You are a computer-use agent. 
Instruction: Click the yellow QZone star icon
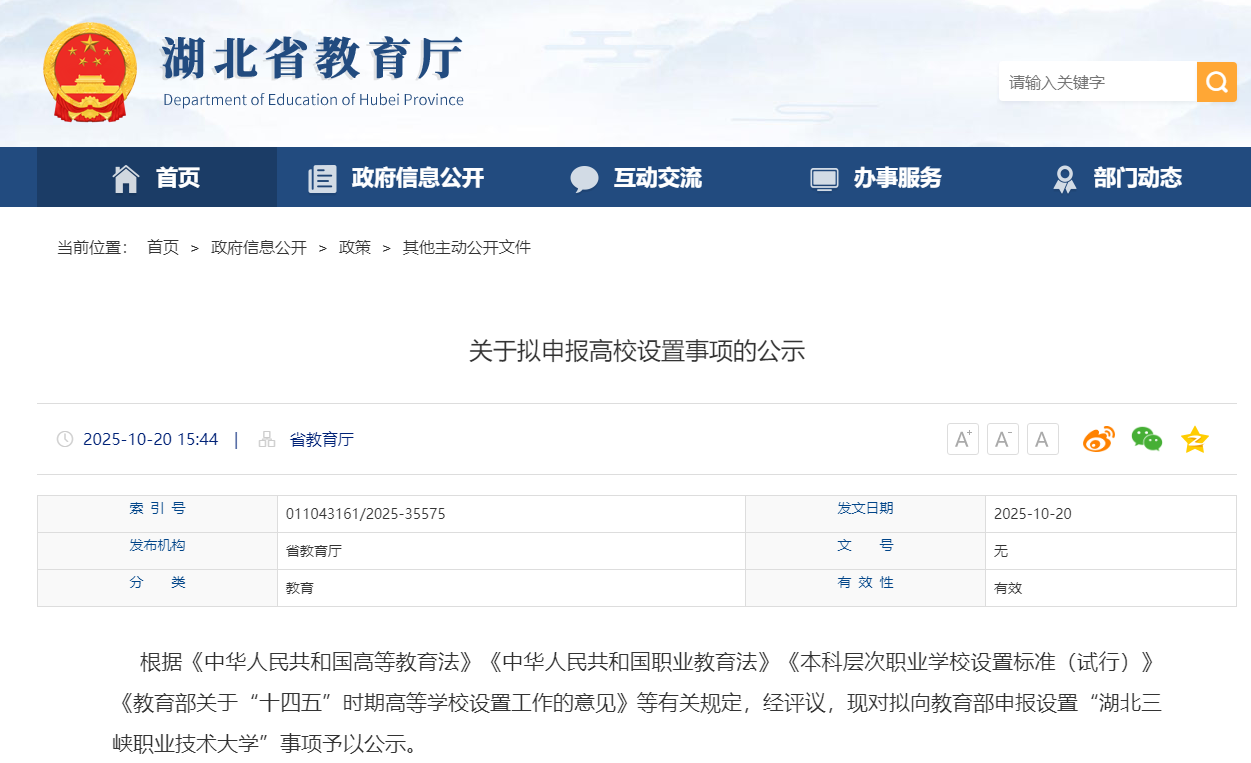(x=1194, y=439)
